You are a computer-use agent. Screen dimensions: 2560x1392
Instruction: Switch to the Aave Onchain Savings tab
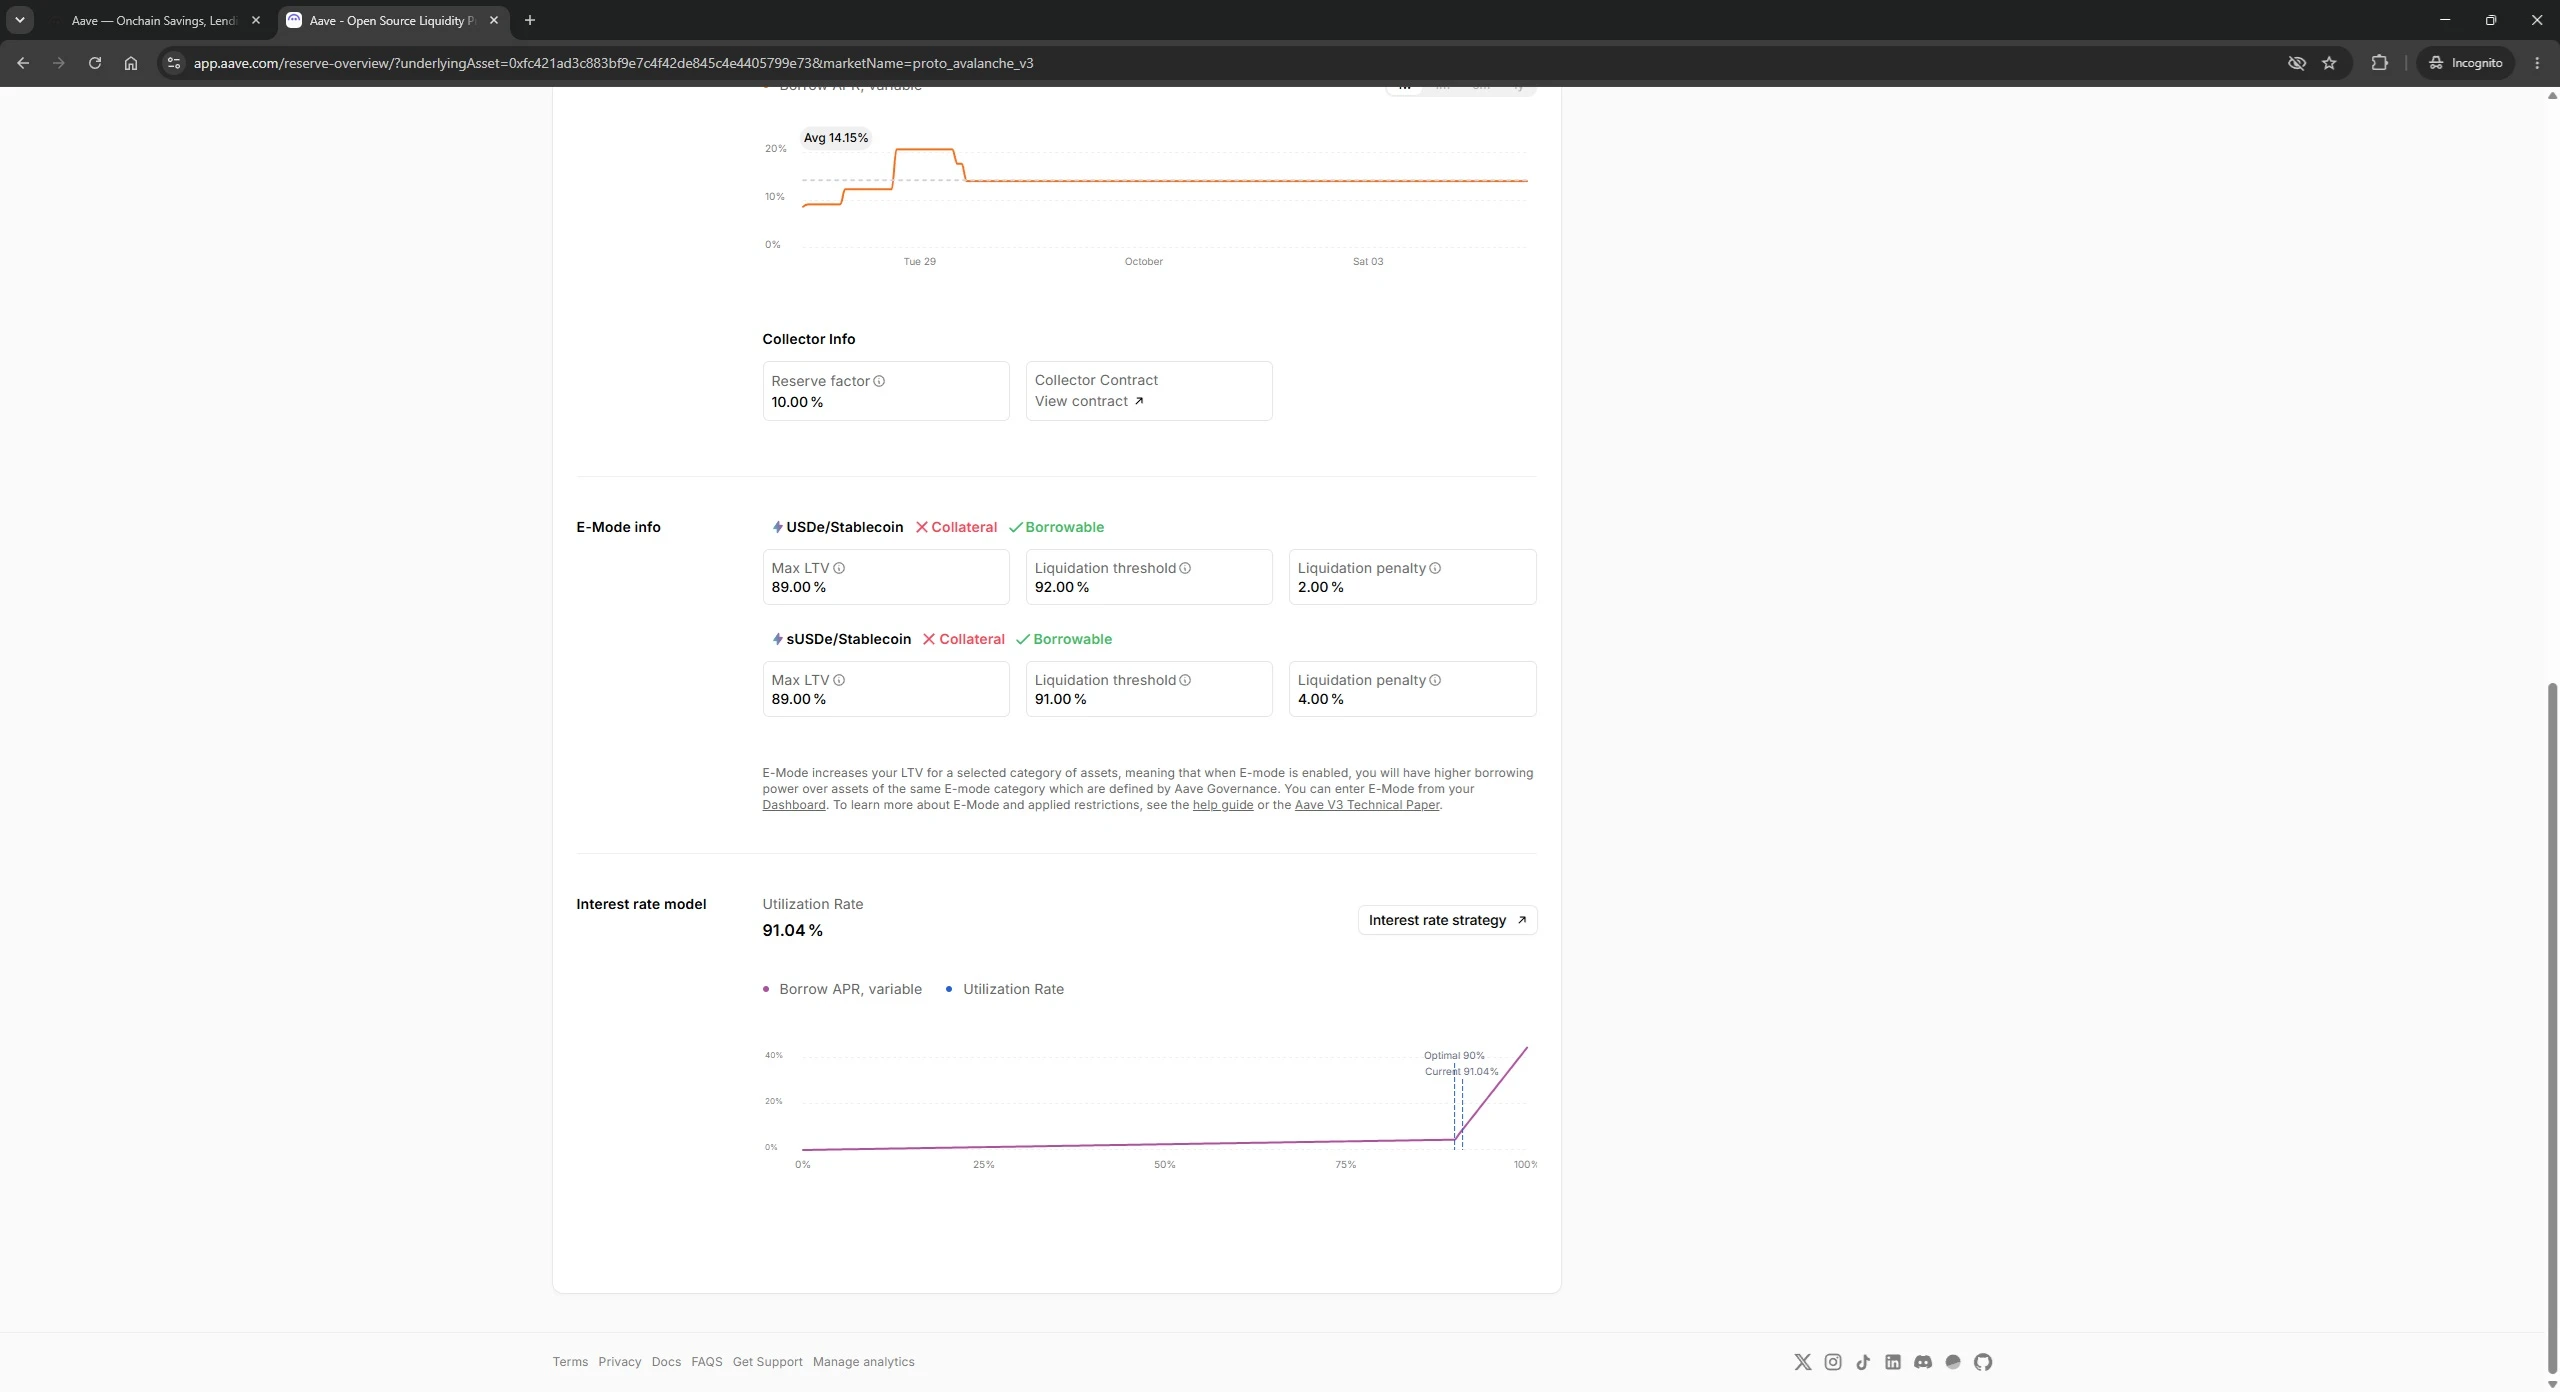pyautogui.click(x=154, y=20)
